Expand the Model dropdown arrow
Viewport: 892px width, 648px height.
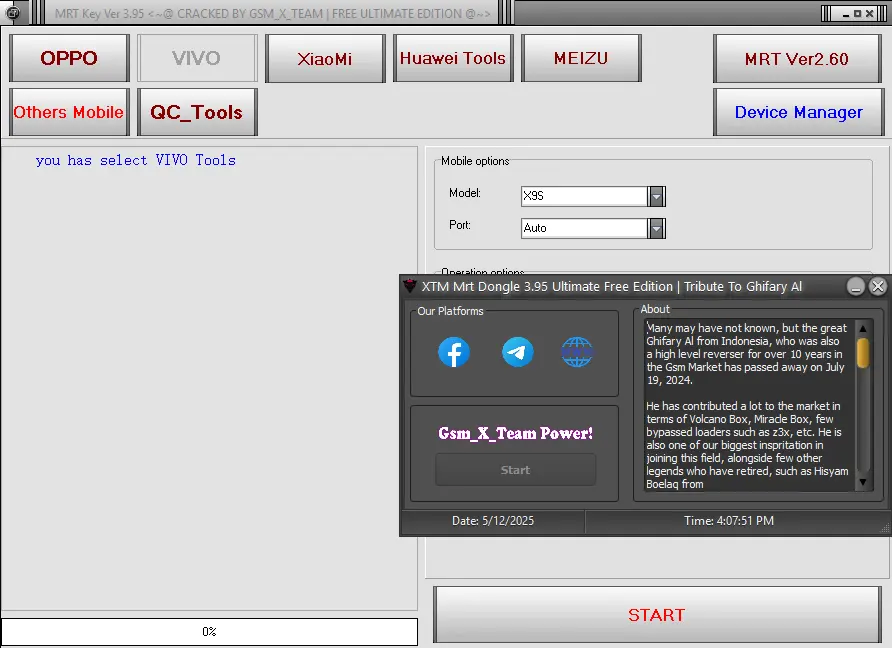[656, 196]
